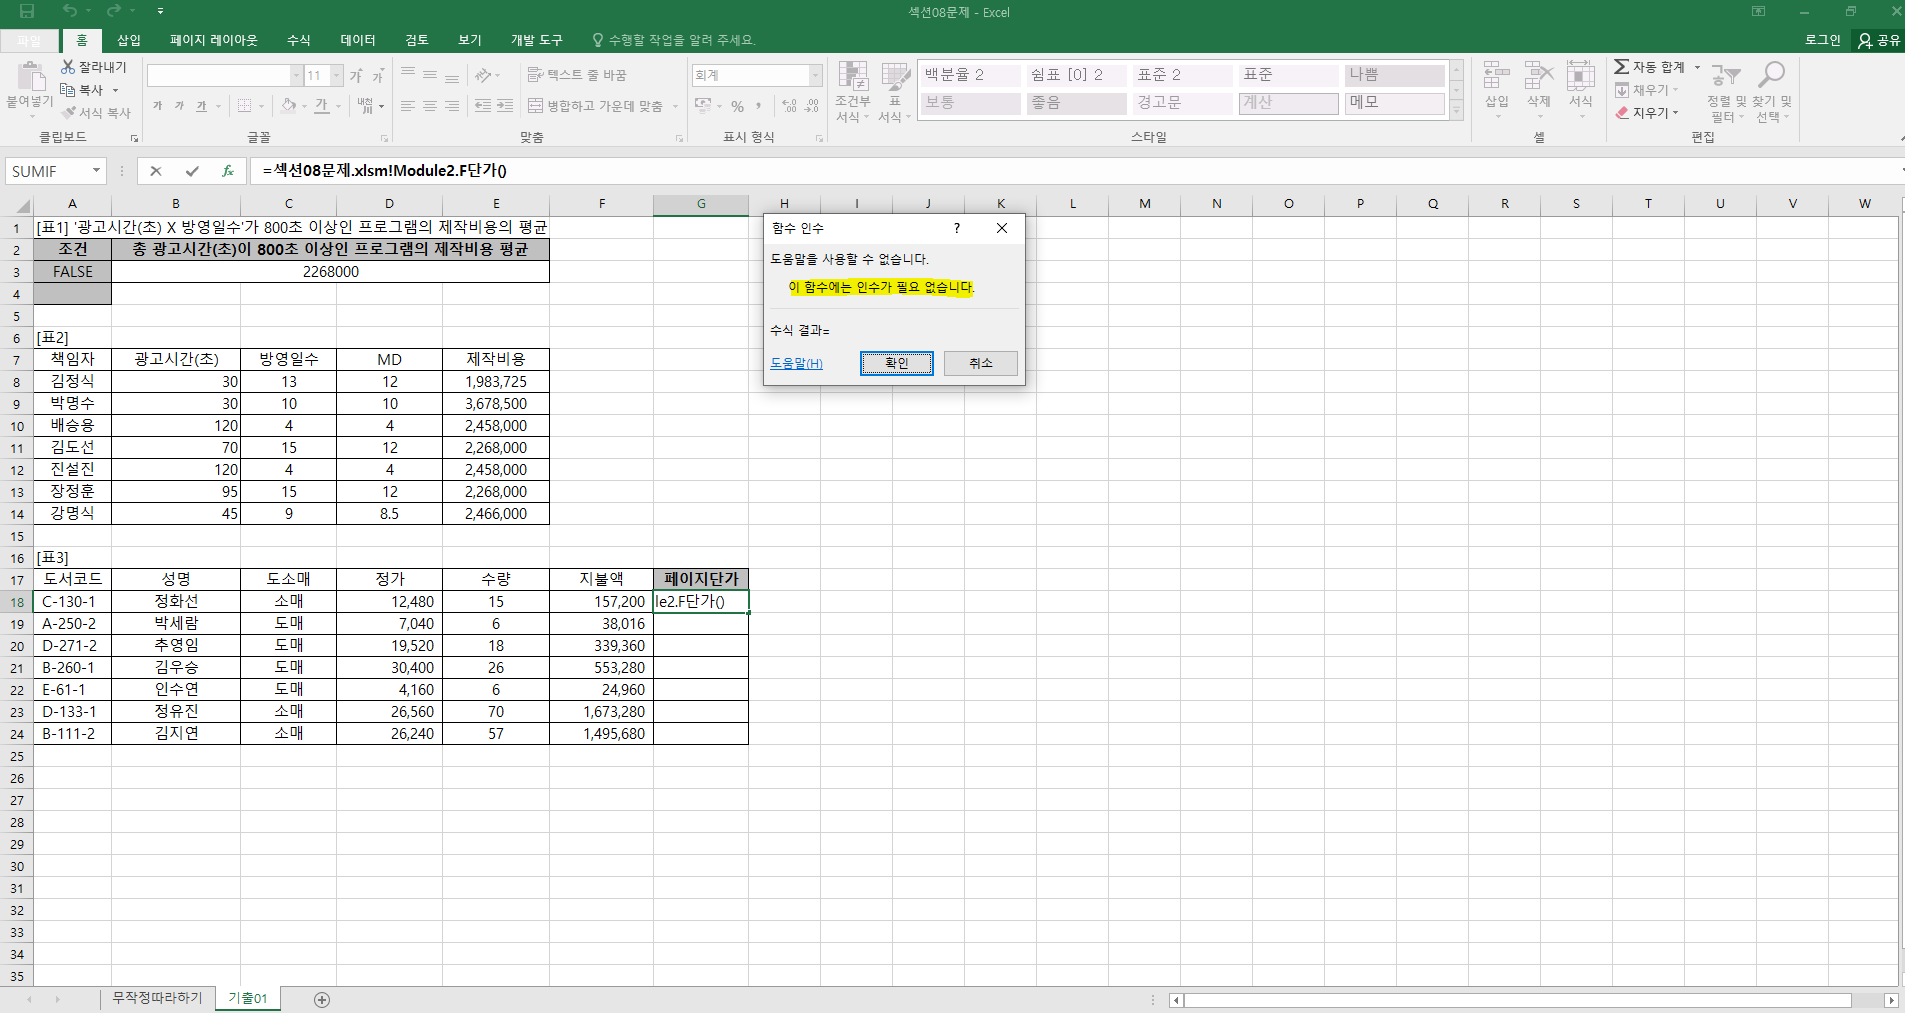
Task: Click the formula bar Cancel X icon
Action: click(156, 171)
